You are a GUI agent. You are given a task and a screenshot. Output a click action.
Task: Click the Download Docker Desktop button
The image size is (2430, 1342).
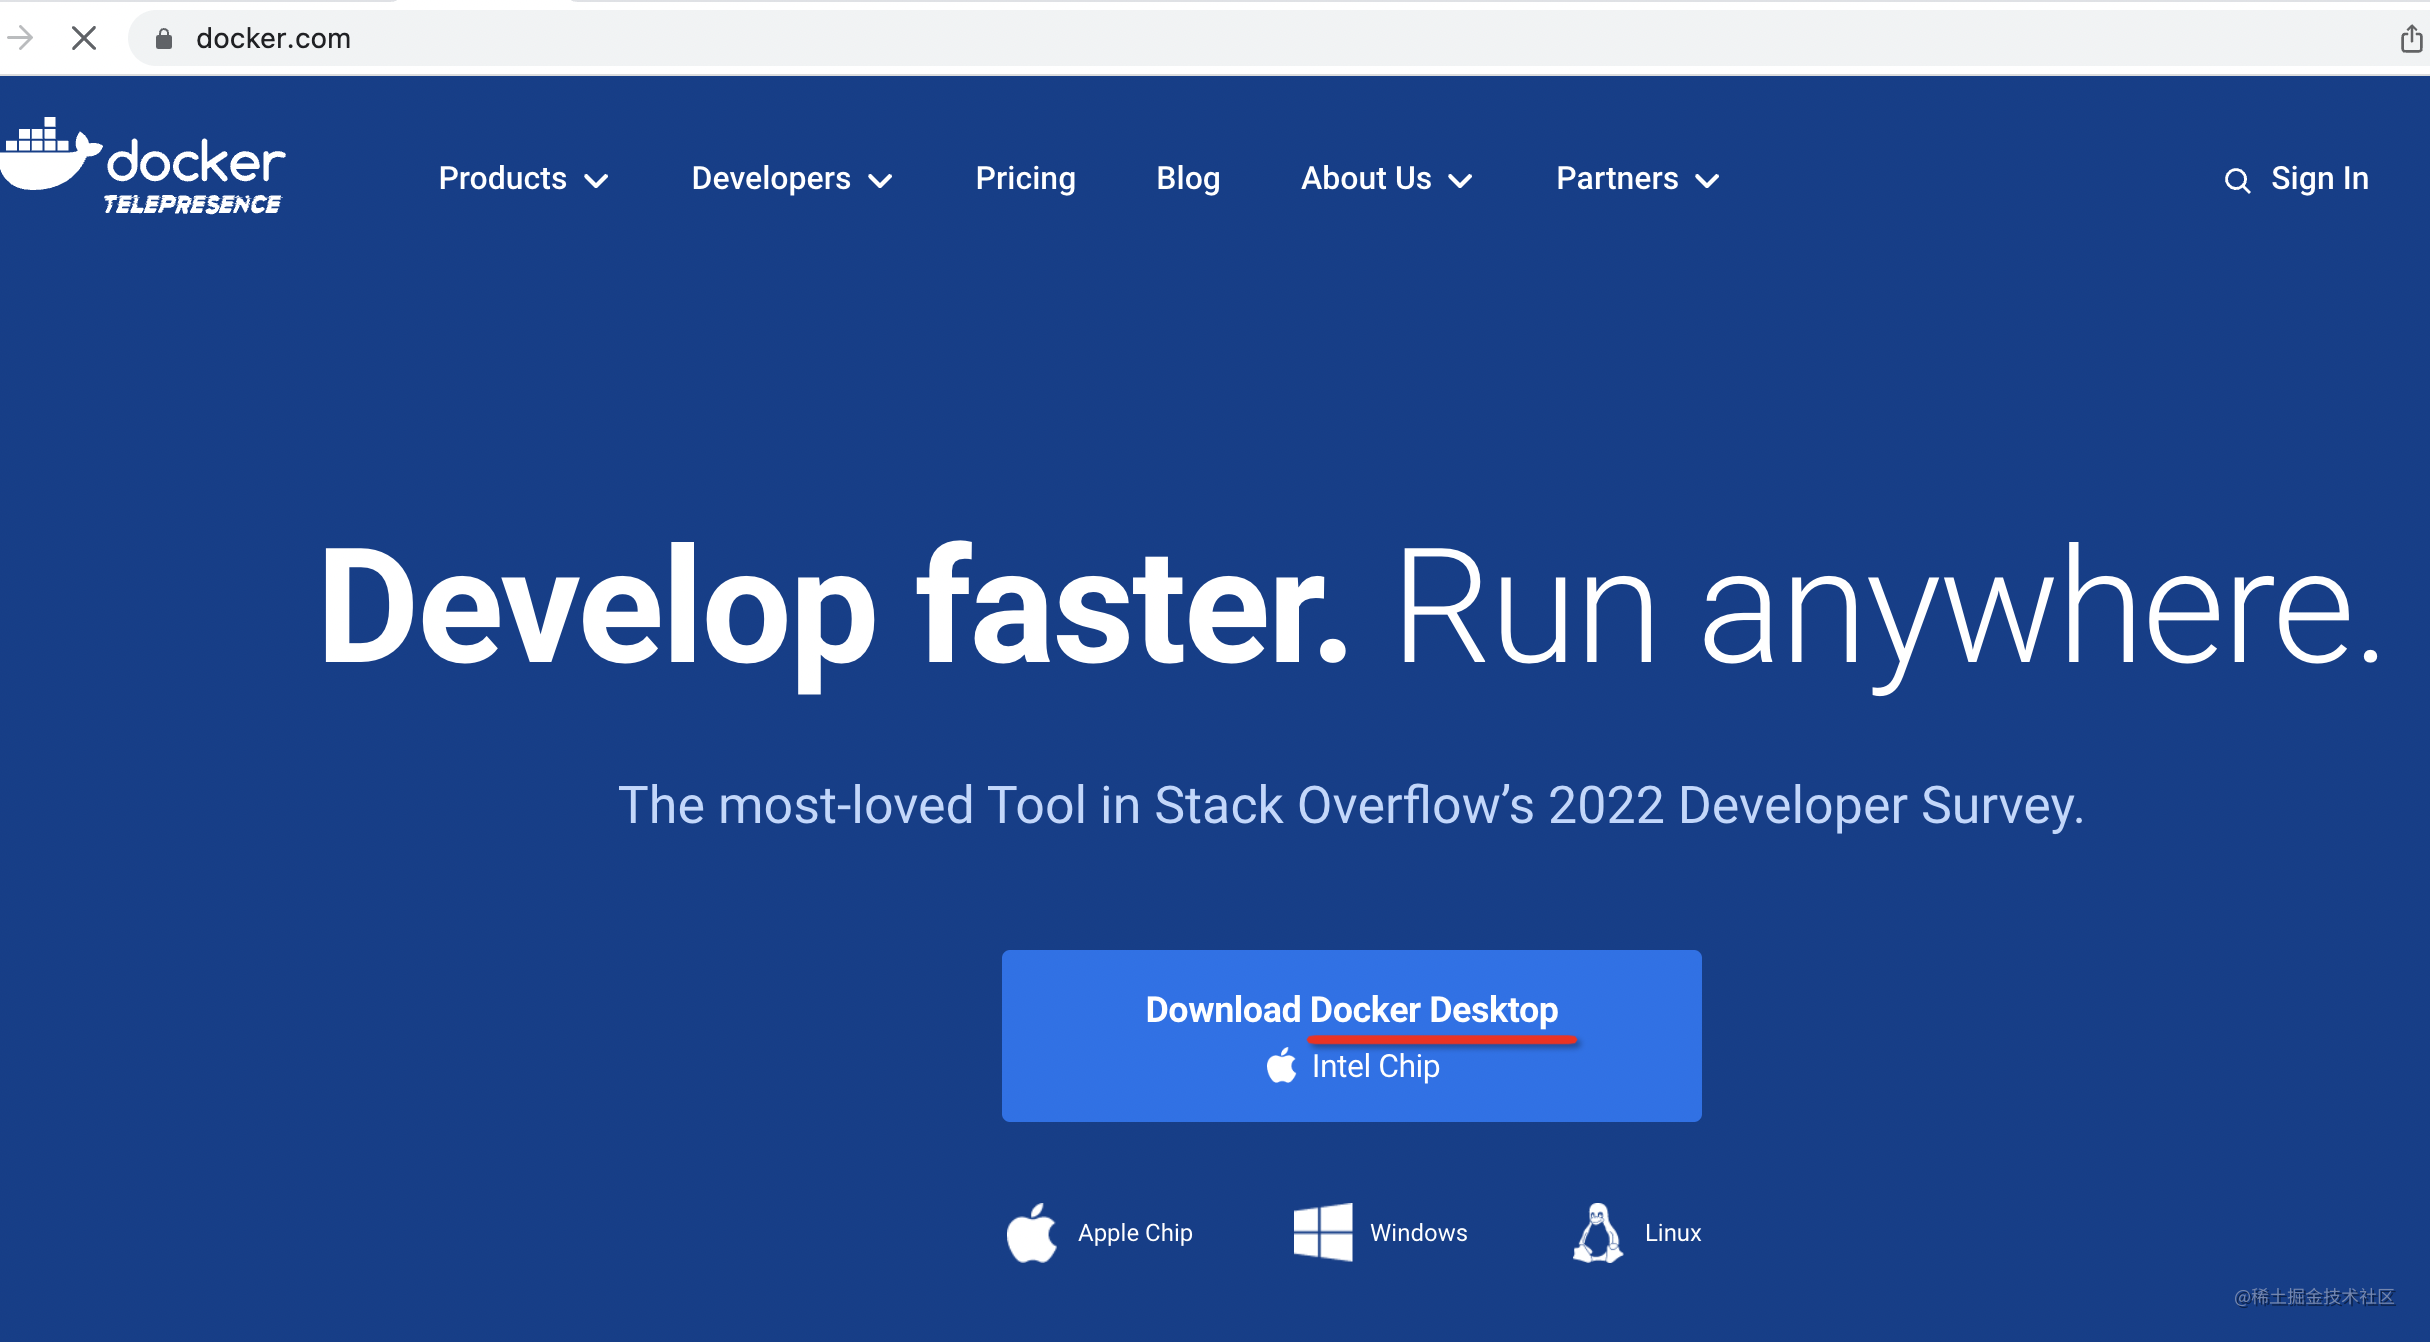tap(1351, 1010)
